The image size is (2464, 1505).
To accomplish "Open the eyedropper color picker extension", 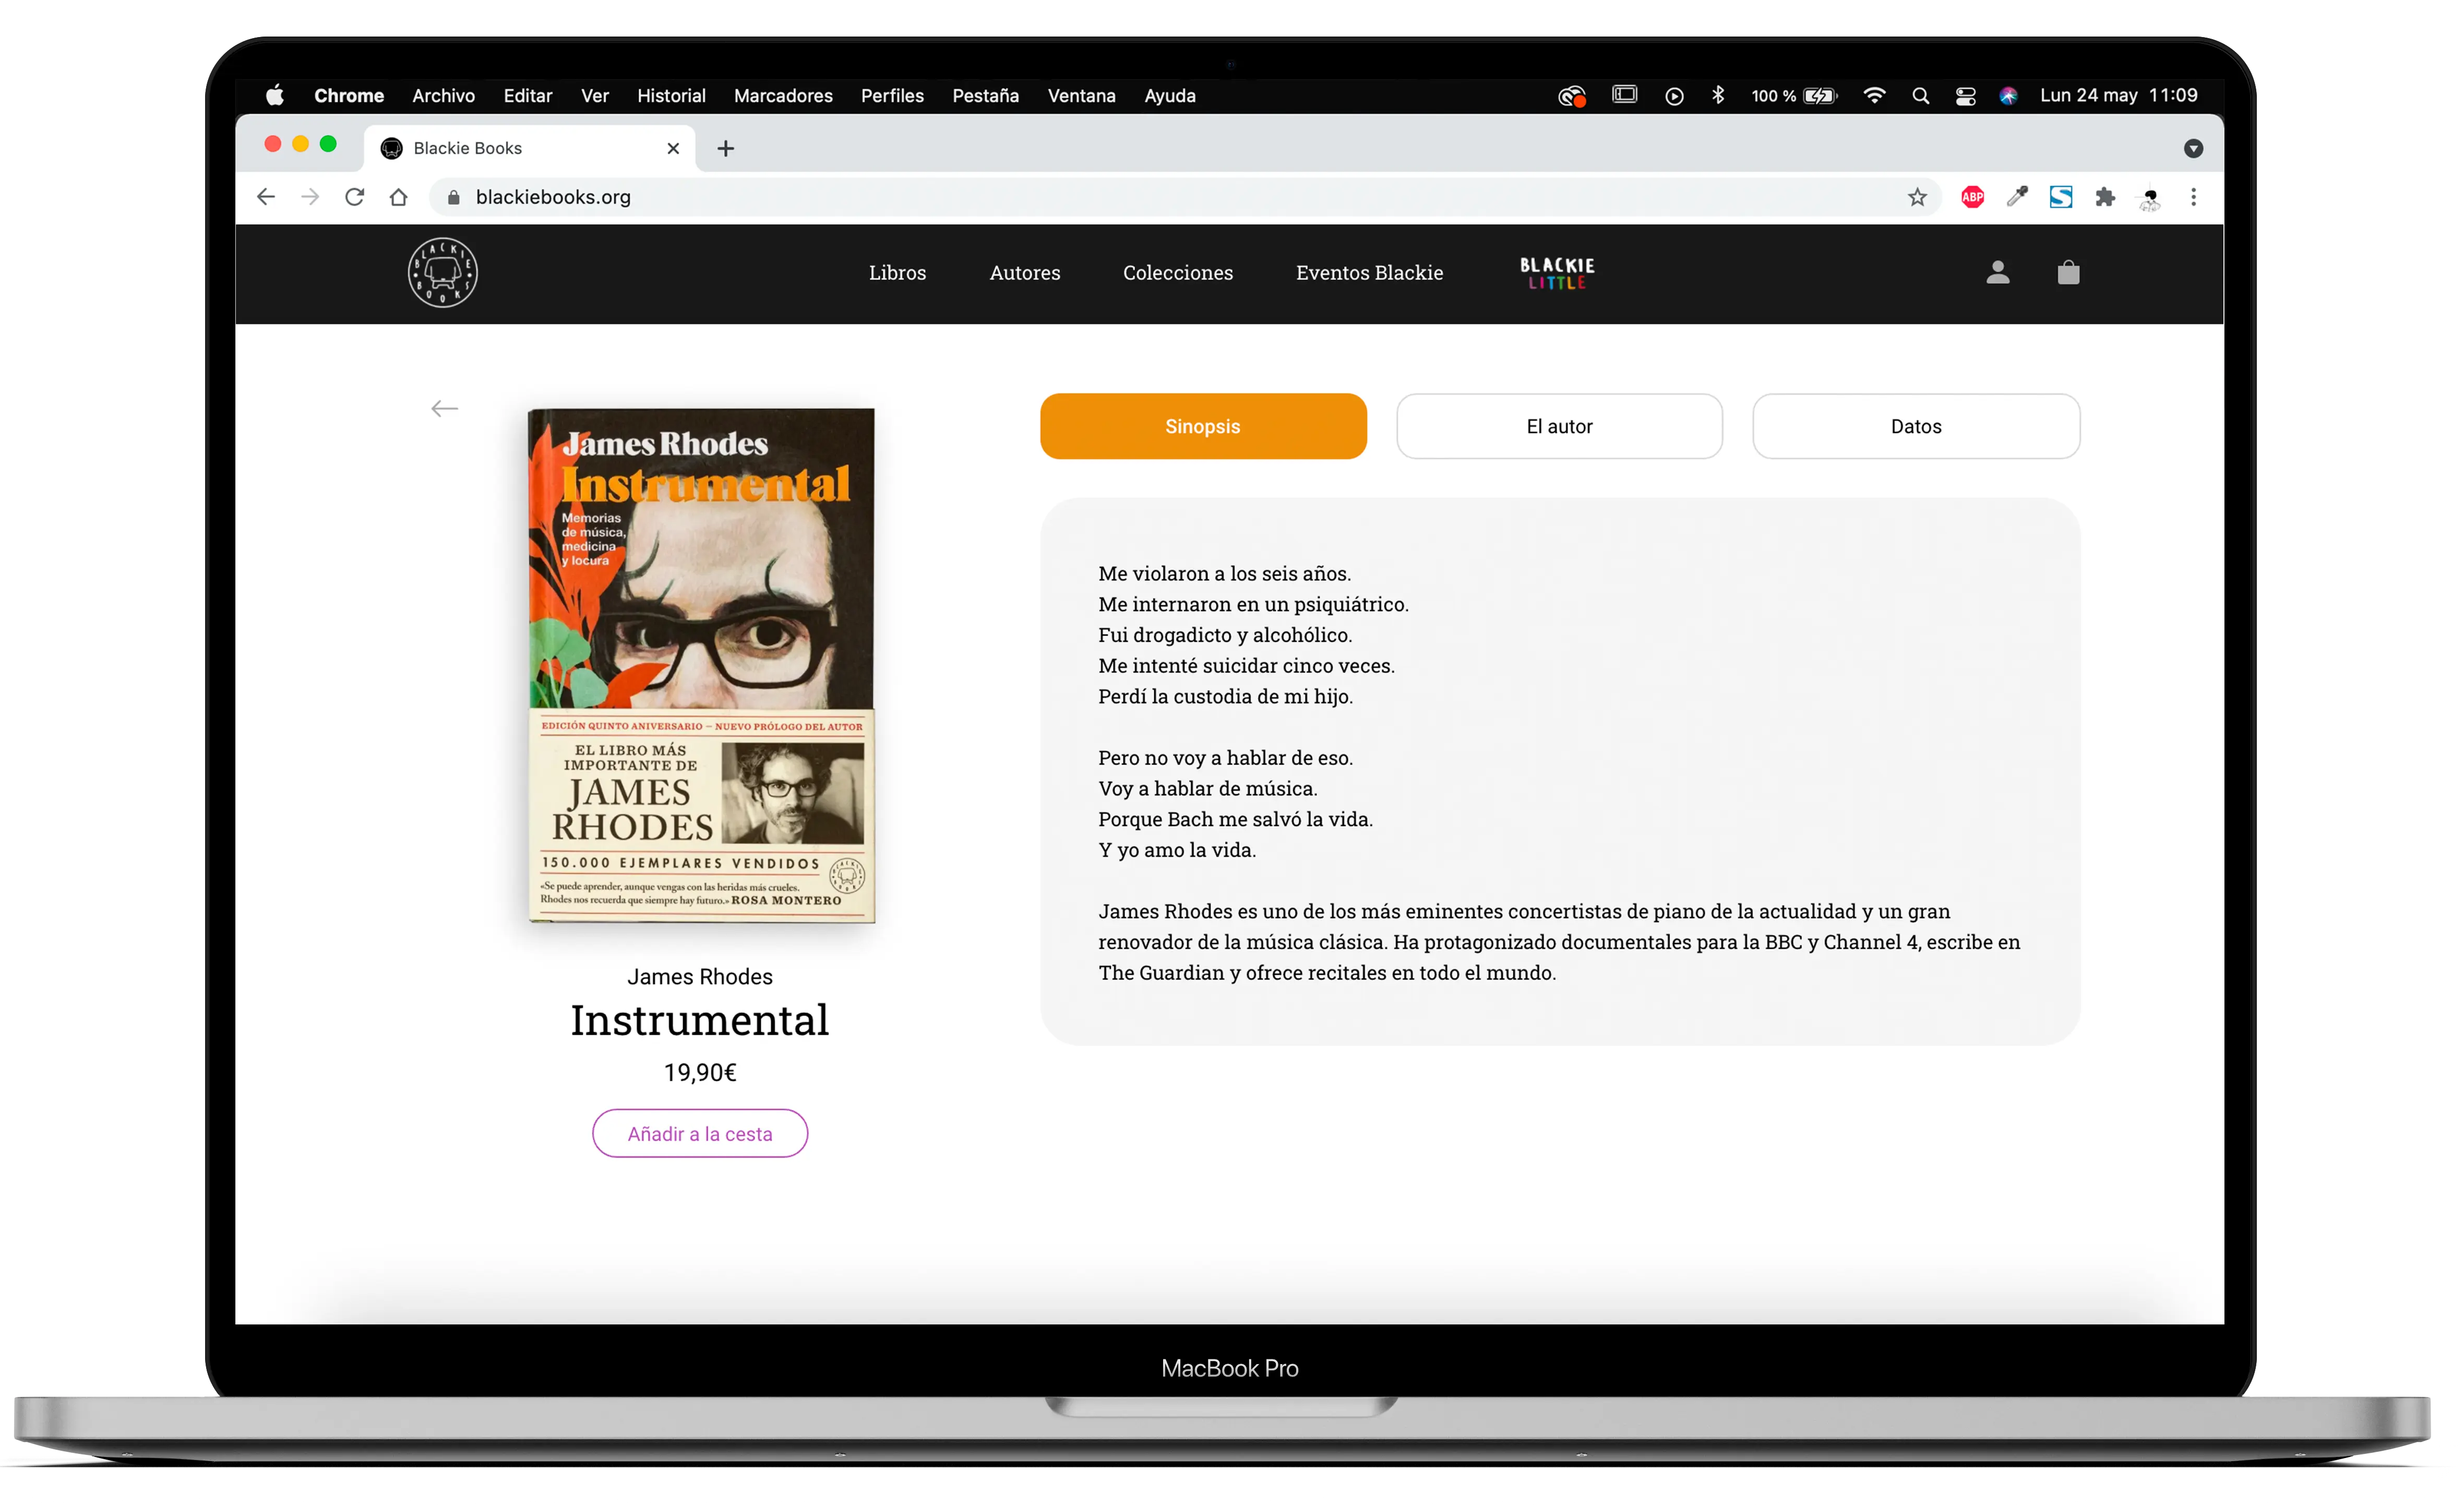I will [x=2016, y=197].
